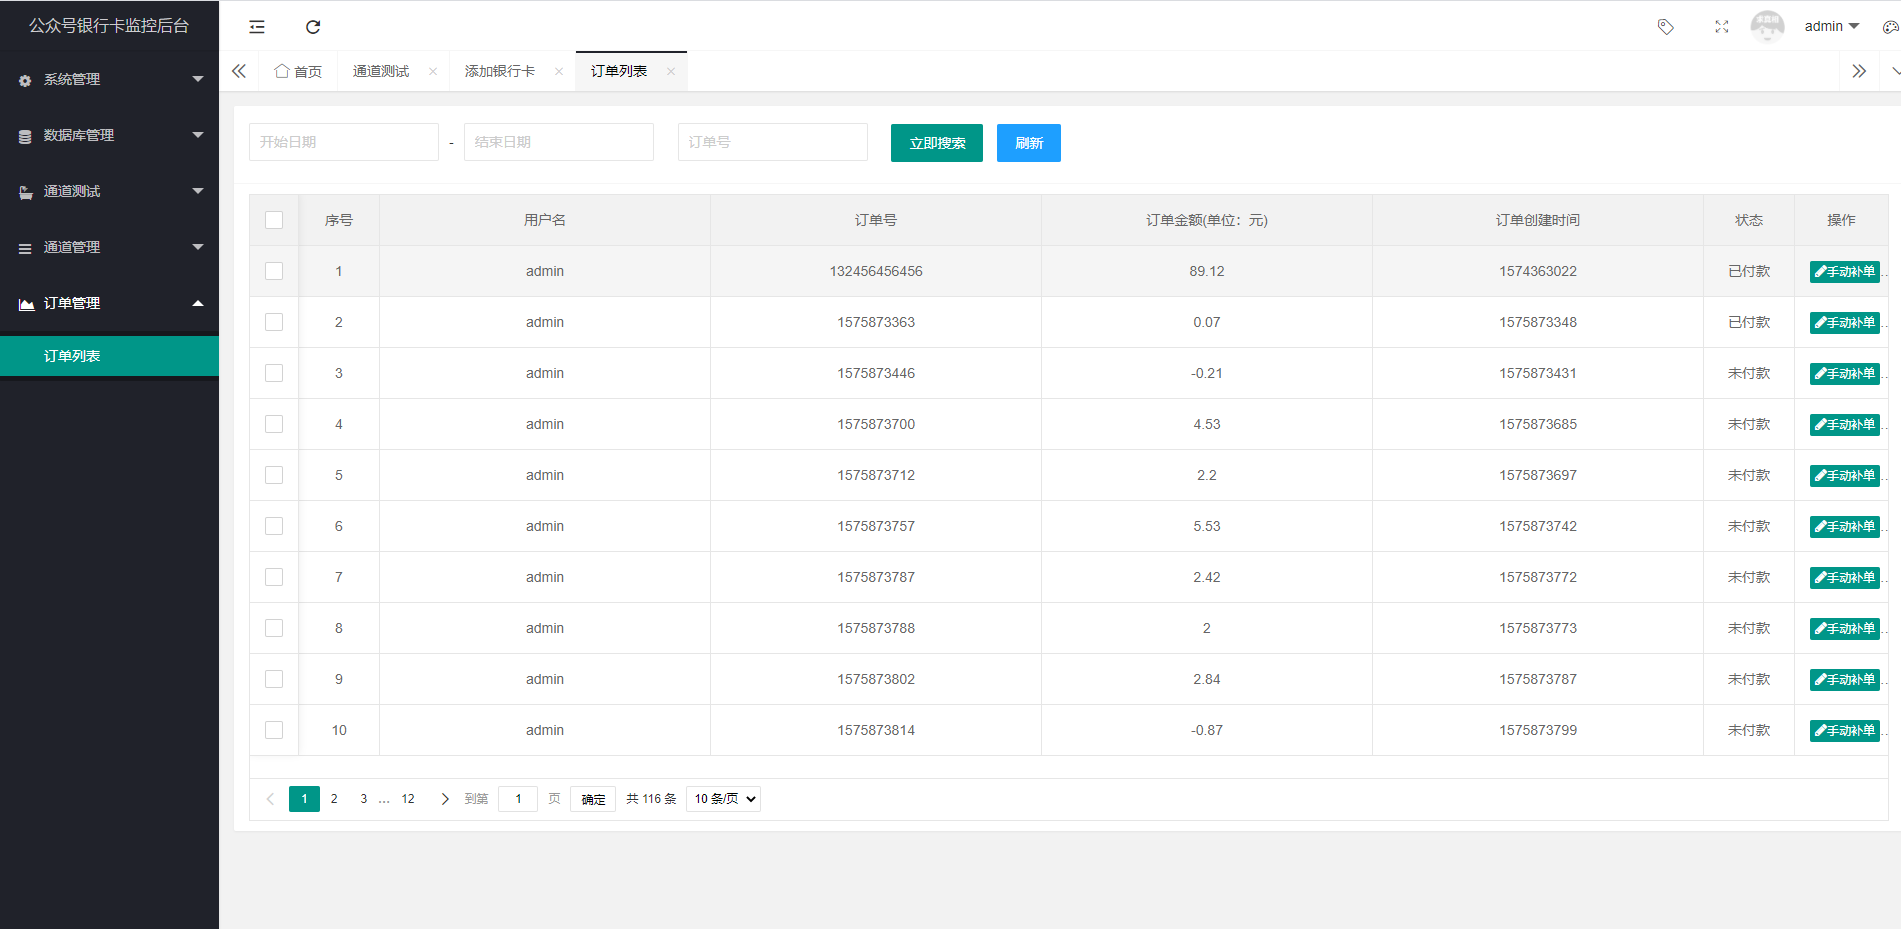Image resolution: width=1901 pixels, height=929 pixels.
Task: Click the admin avatar image
Action: click(1767, 26)
